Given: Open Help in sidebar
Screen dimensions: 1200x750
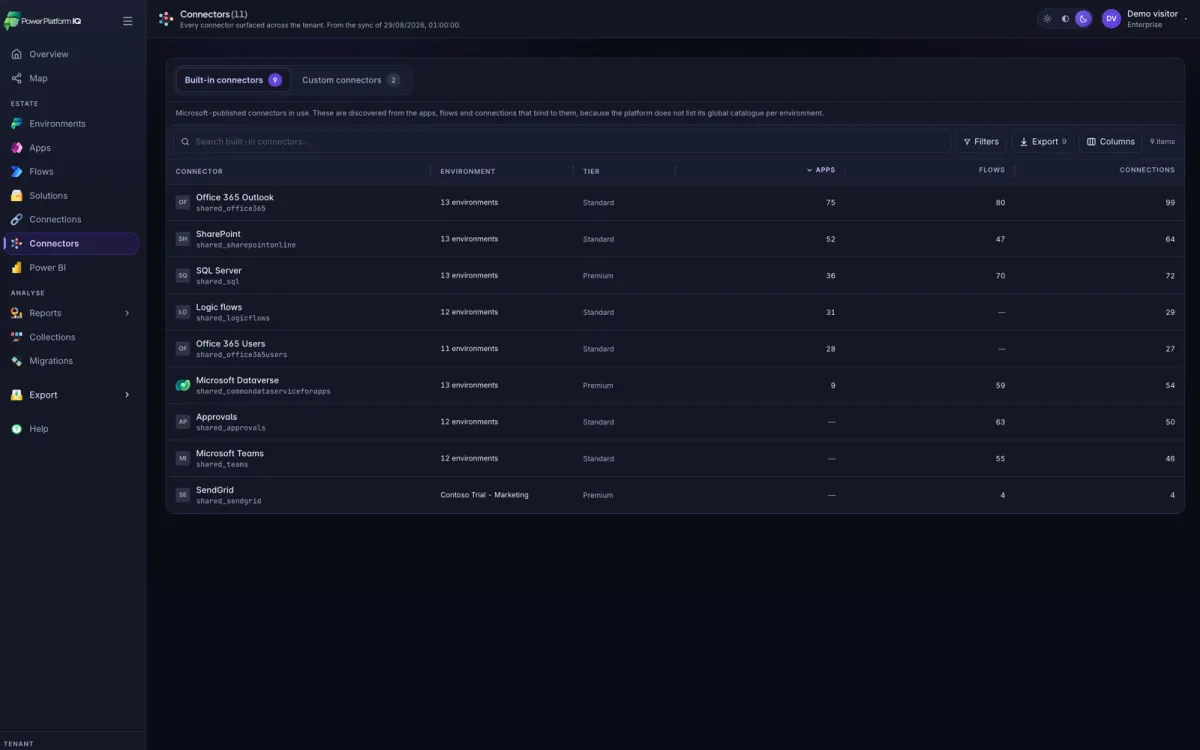Looking at the screenshot, I should click(x=72, y=429).
